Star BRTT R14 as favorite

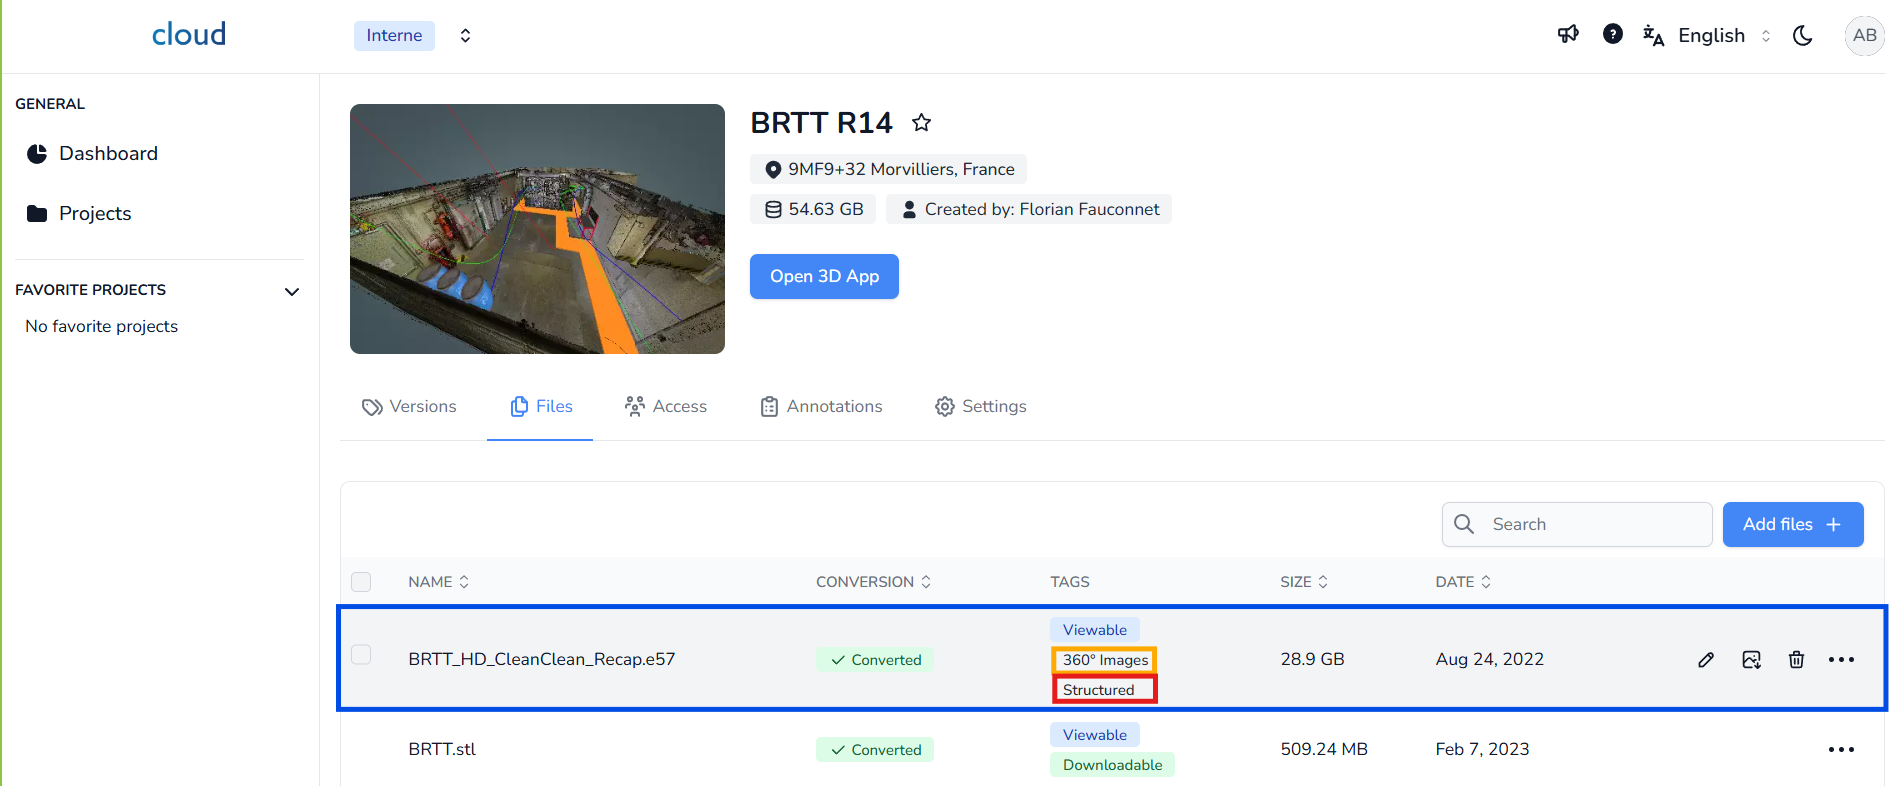pyautogui.click(x=921, y=123)
